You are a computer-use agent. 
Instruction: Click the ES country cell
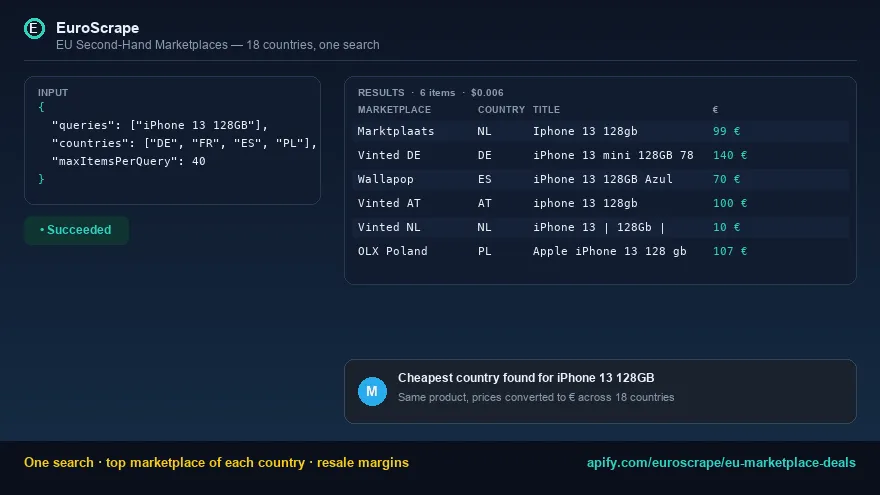pyautogui.click(x=484, y=180)
